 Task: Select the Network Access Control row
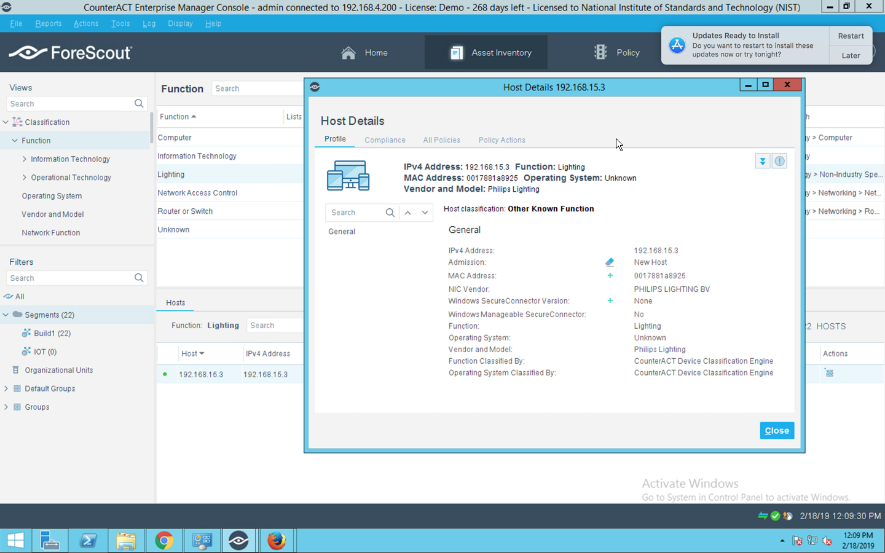pyautogui.click(x=230, y=193)
